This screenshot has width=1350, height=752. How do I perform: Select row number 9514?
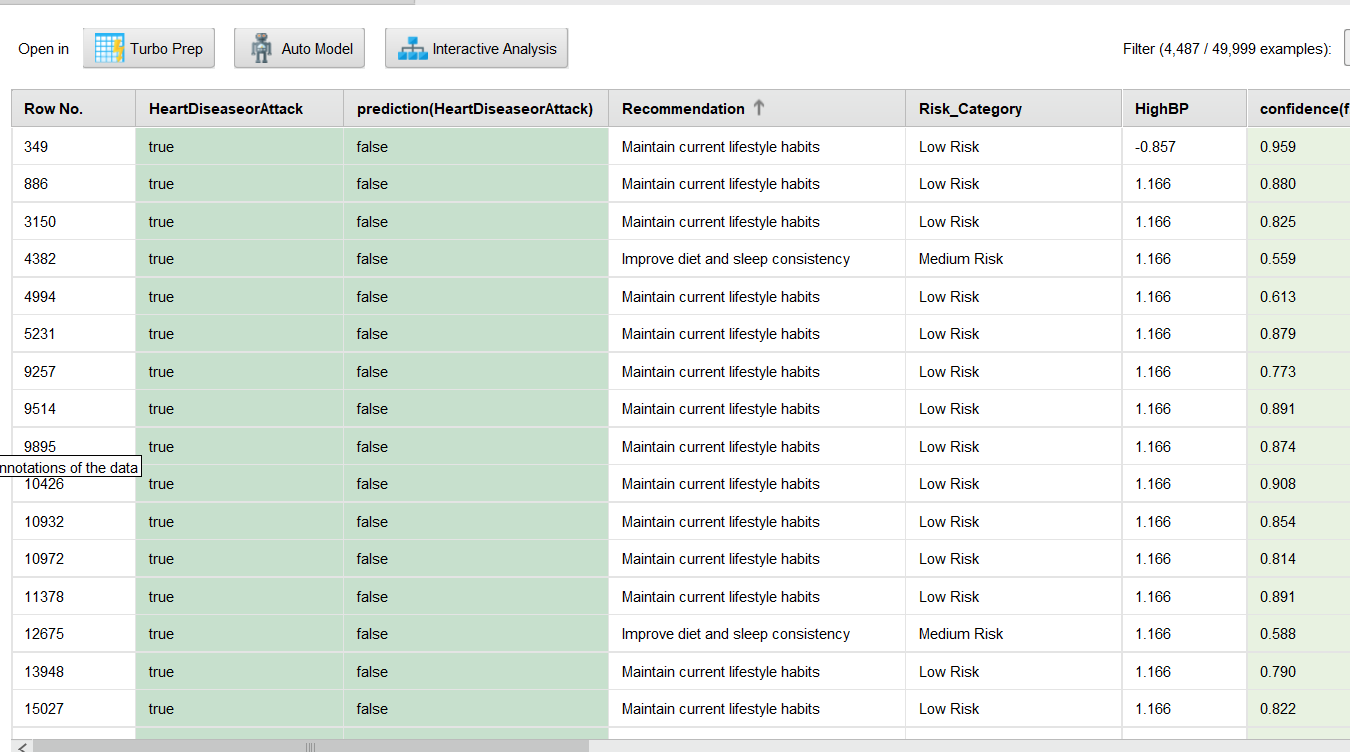coord(40,409)
